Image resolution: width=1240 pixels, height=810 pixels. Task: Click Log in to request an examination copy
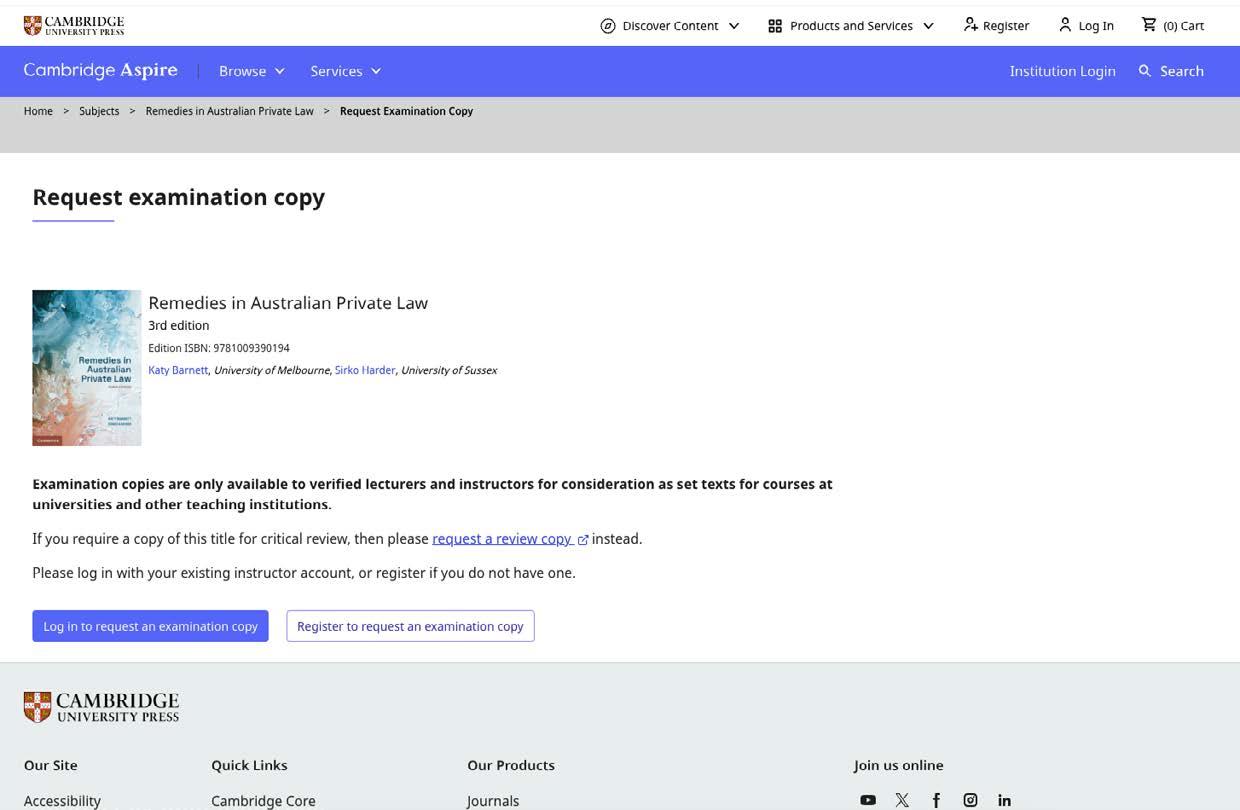tap(150, 626)
